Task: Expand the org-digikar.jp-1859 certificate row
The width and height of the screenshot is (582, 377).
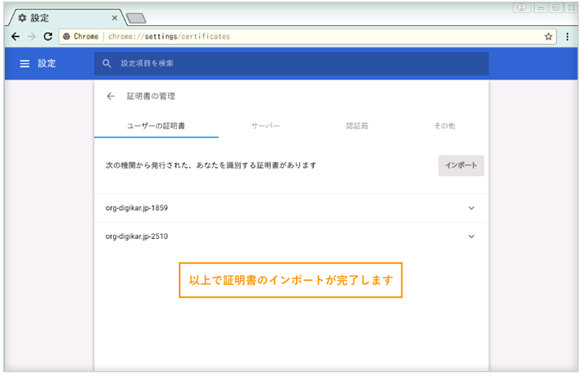Action: (x=471, y=208)
